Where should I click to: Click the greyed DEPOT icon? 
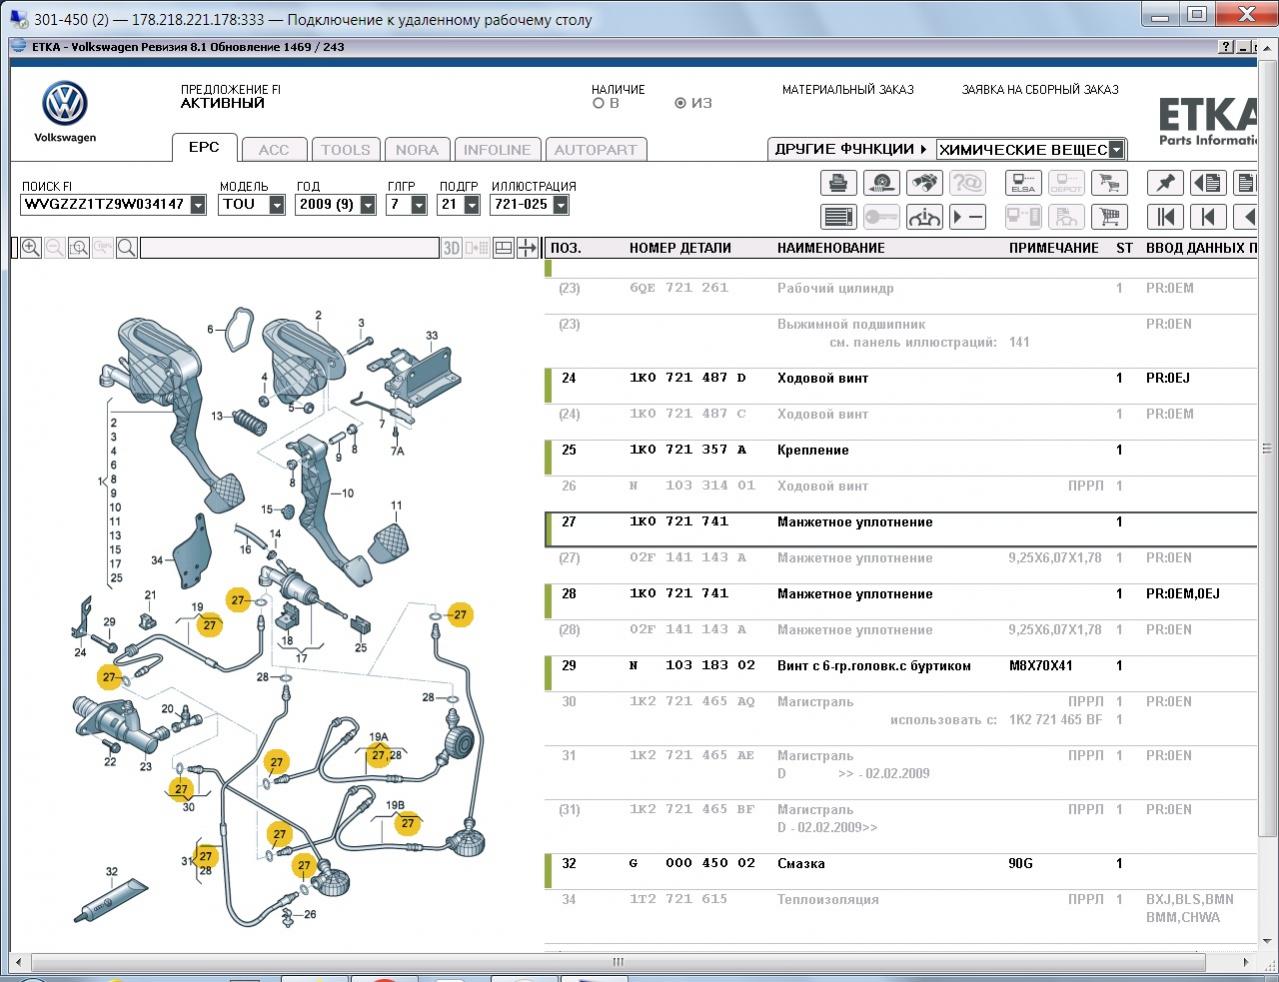point(1066,183)
